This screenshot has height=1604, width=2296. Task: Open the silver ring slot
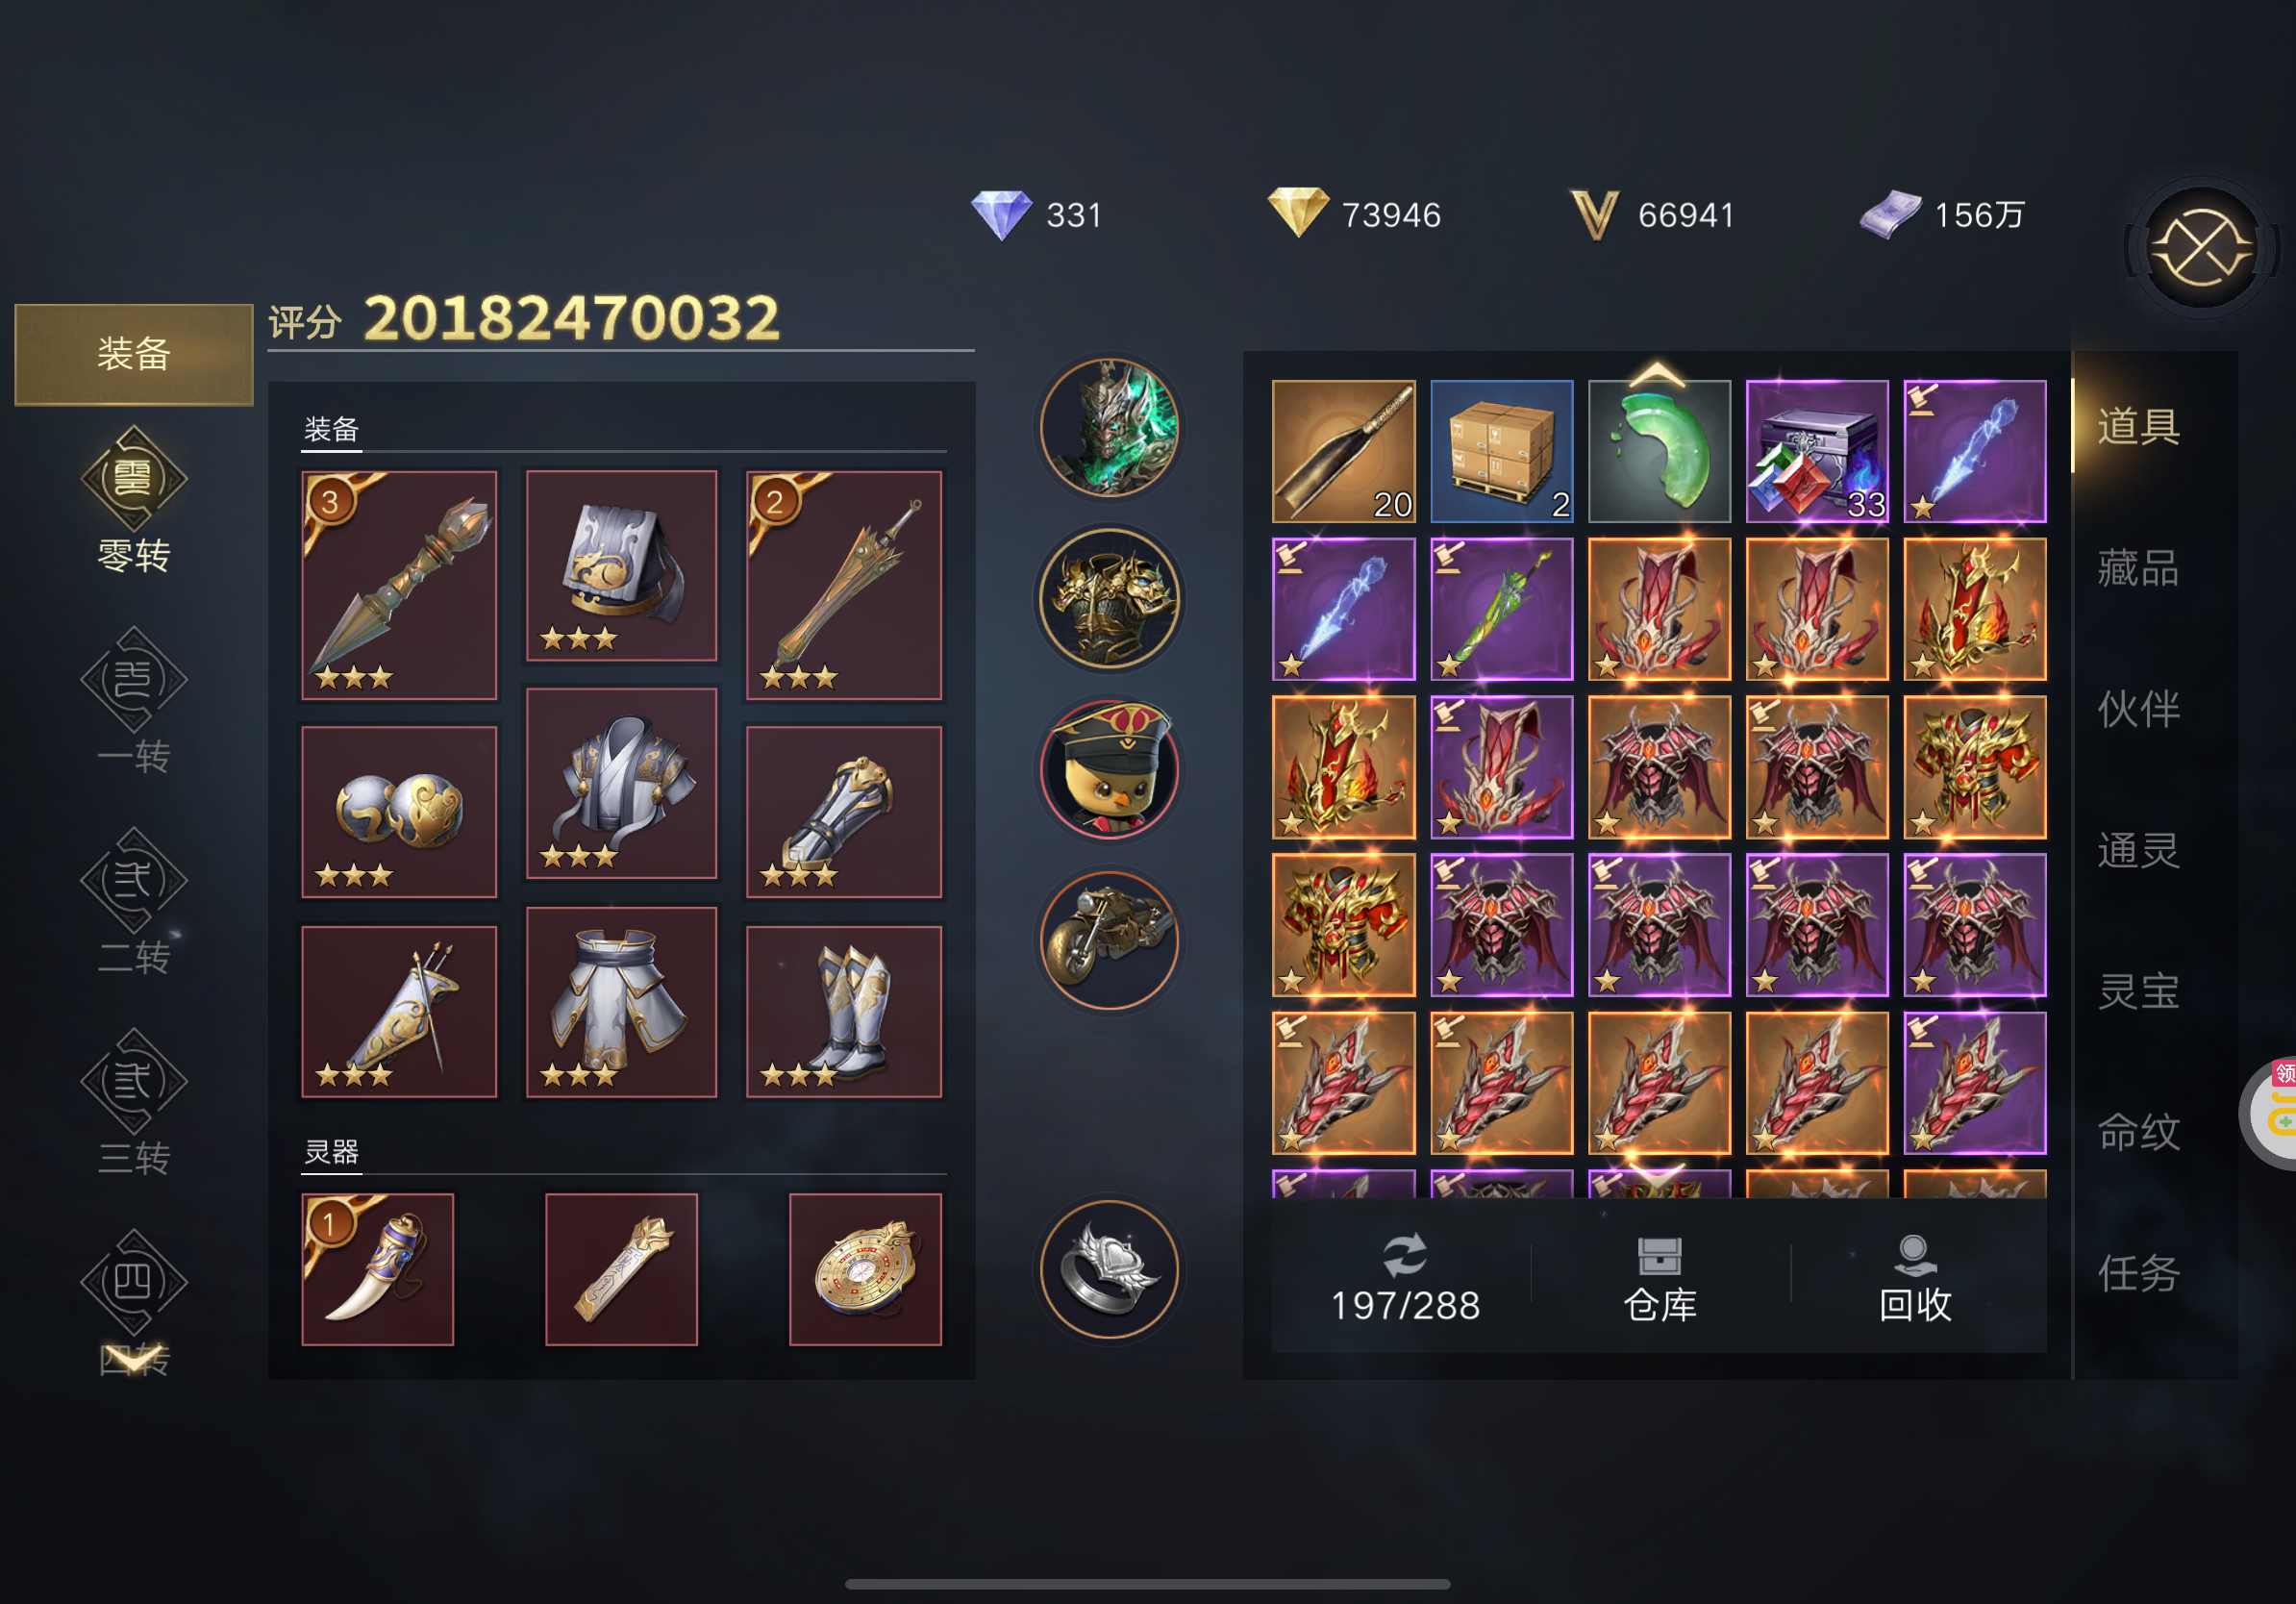(1109, 1270)
